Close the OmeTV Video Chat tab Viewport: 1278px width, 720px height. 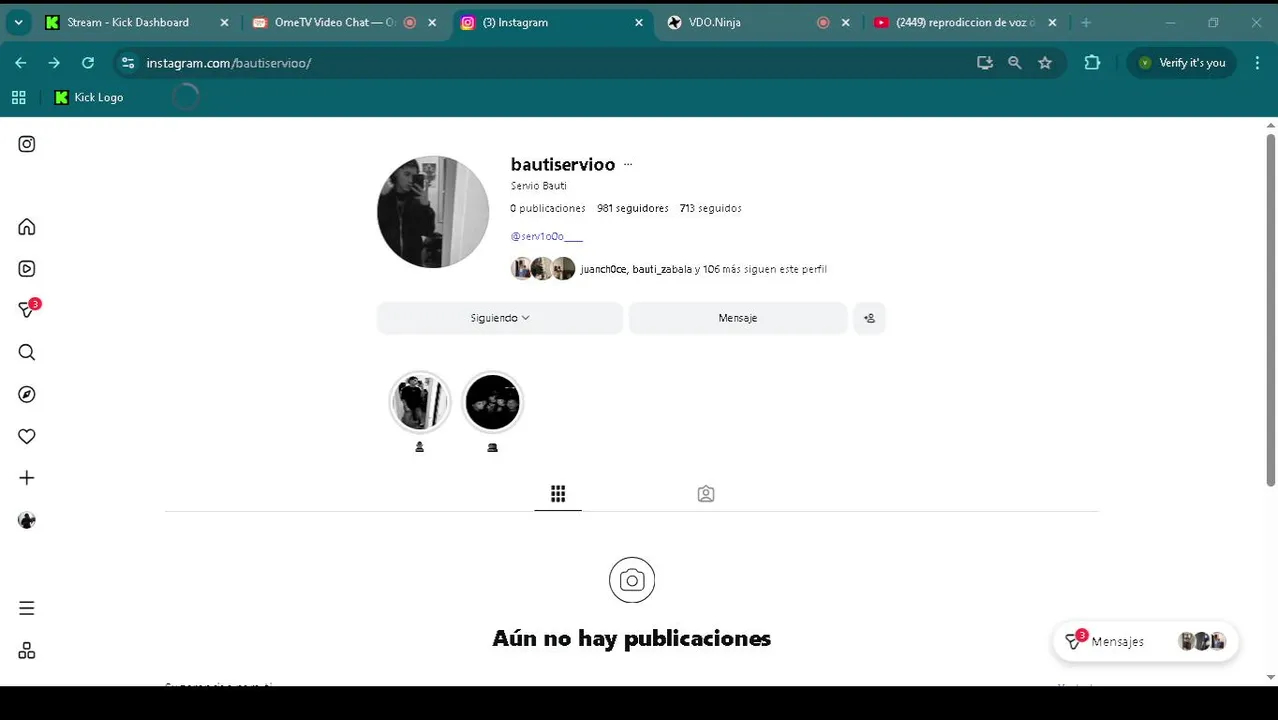click(432, 22)
